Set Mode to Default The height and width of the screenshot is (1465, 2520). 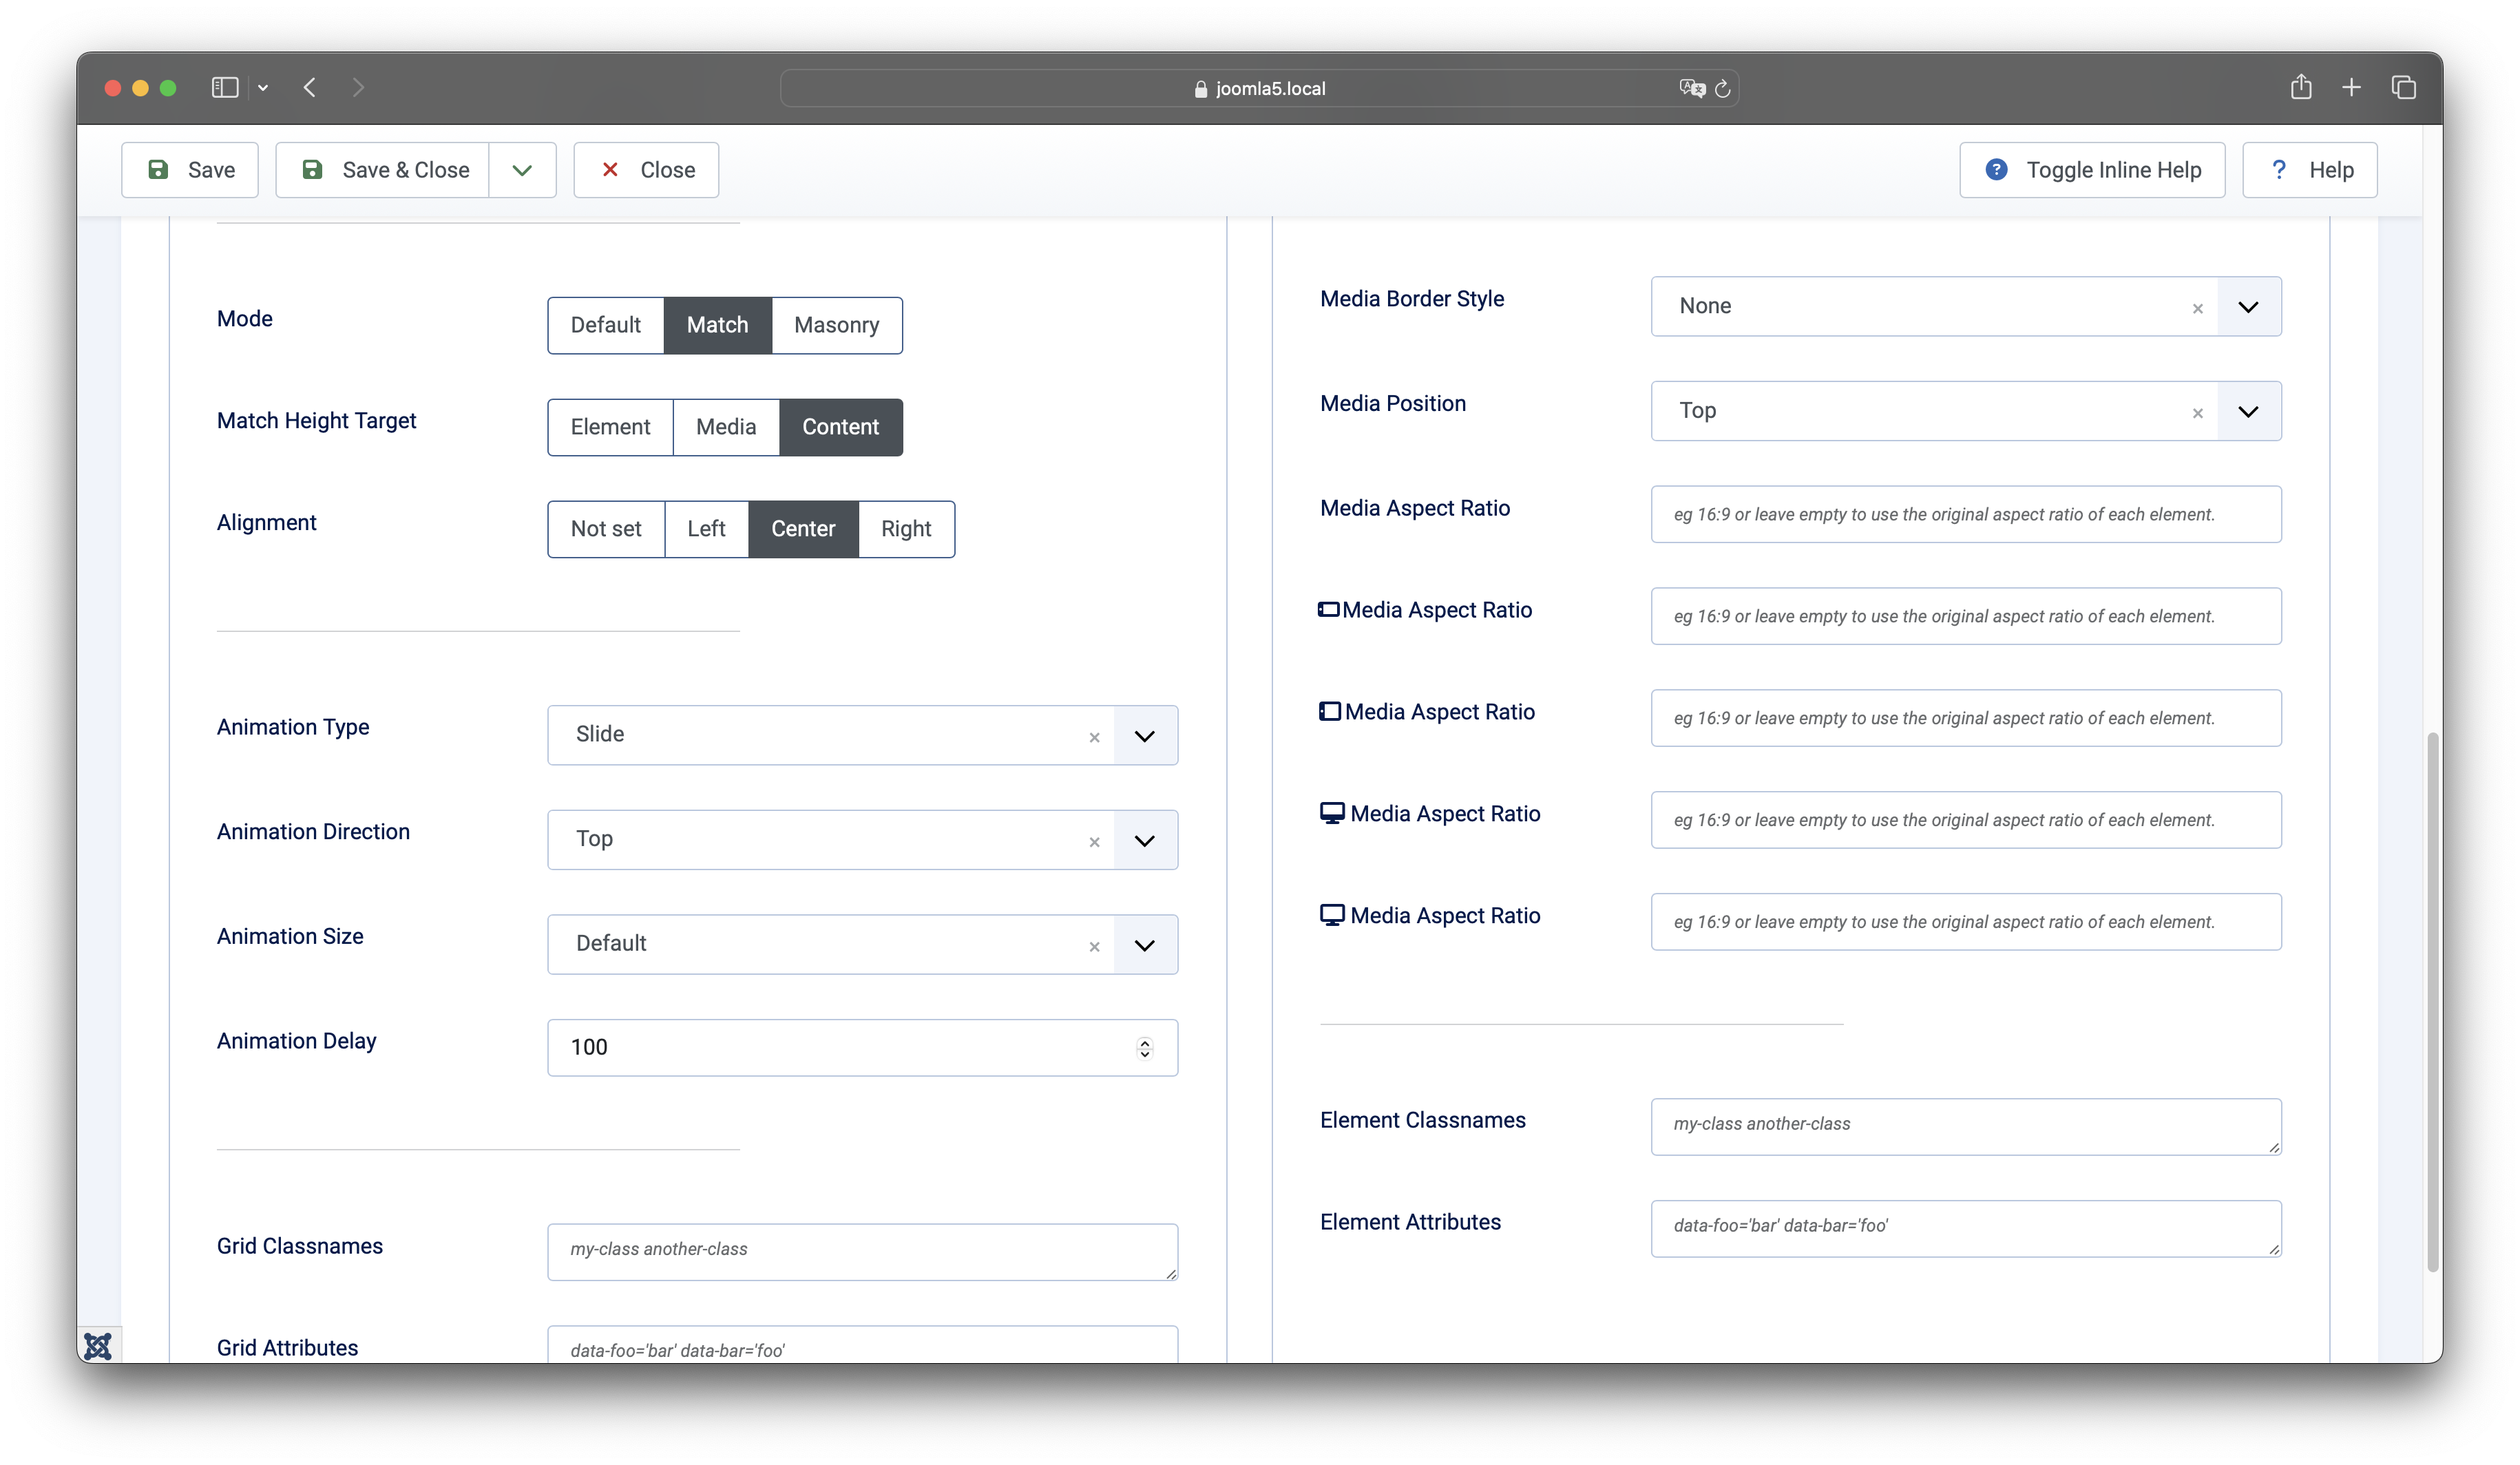click(x=605, y=325)
